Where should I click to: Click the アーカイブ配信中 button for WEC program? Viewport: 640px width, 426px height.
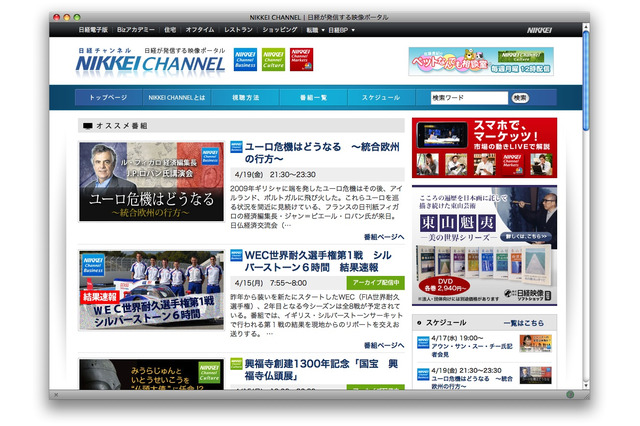[376, 283]
